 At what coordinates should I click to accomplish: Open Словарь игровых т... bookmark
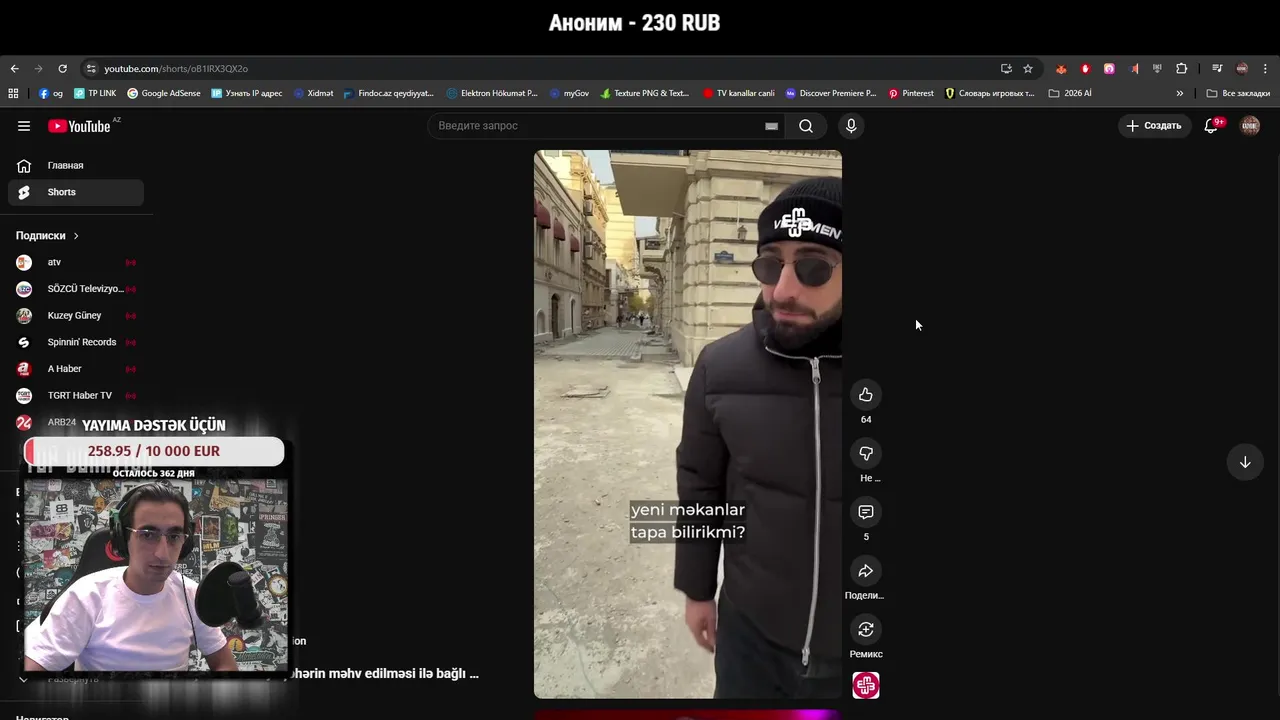[x=990, y=93]
